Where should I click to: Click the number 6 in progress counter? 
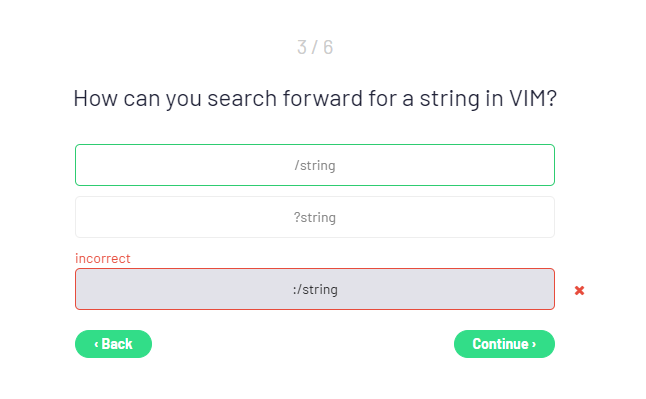tap(328, 47)
